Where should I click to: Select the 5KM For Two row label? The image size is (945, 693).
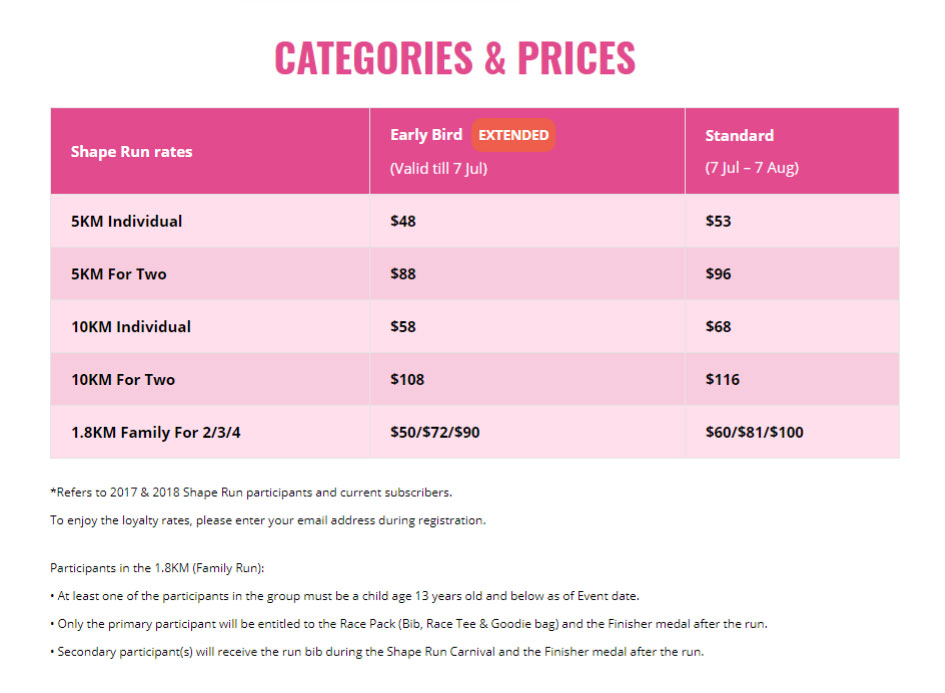click(119, 274)
